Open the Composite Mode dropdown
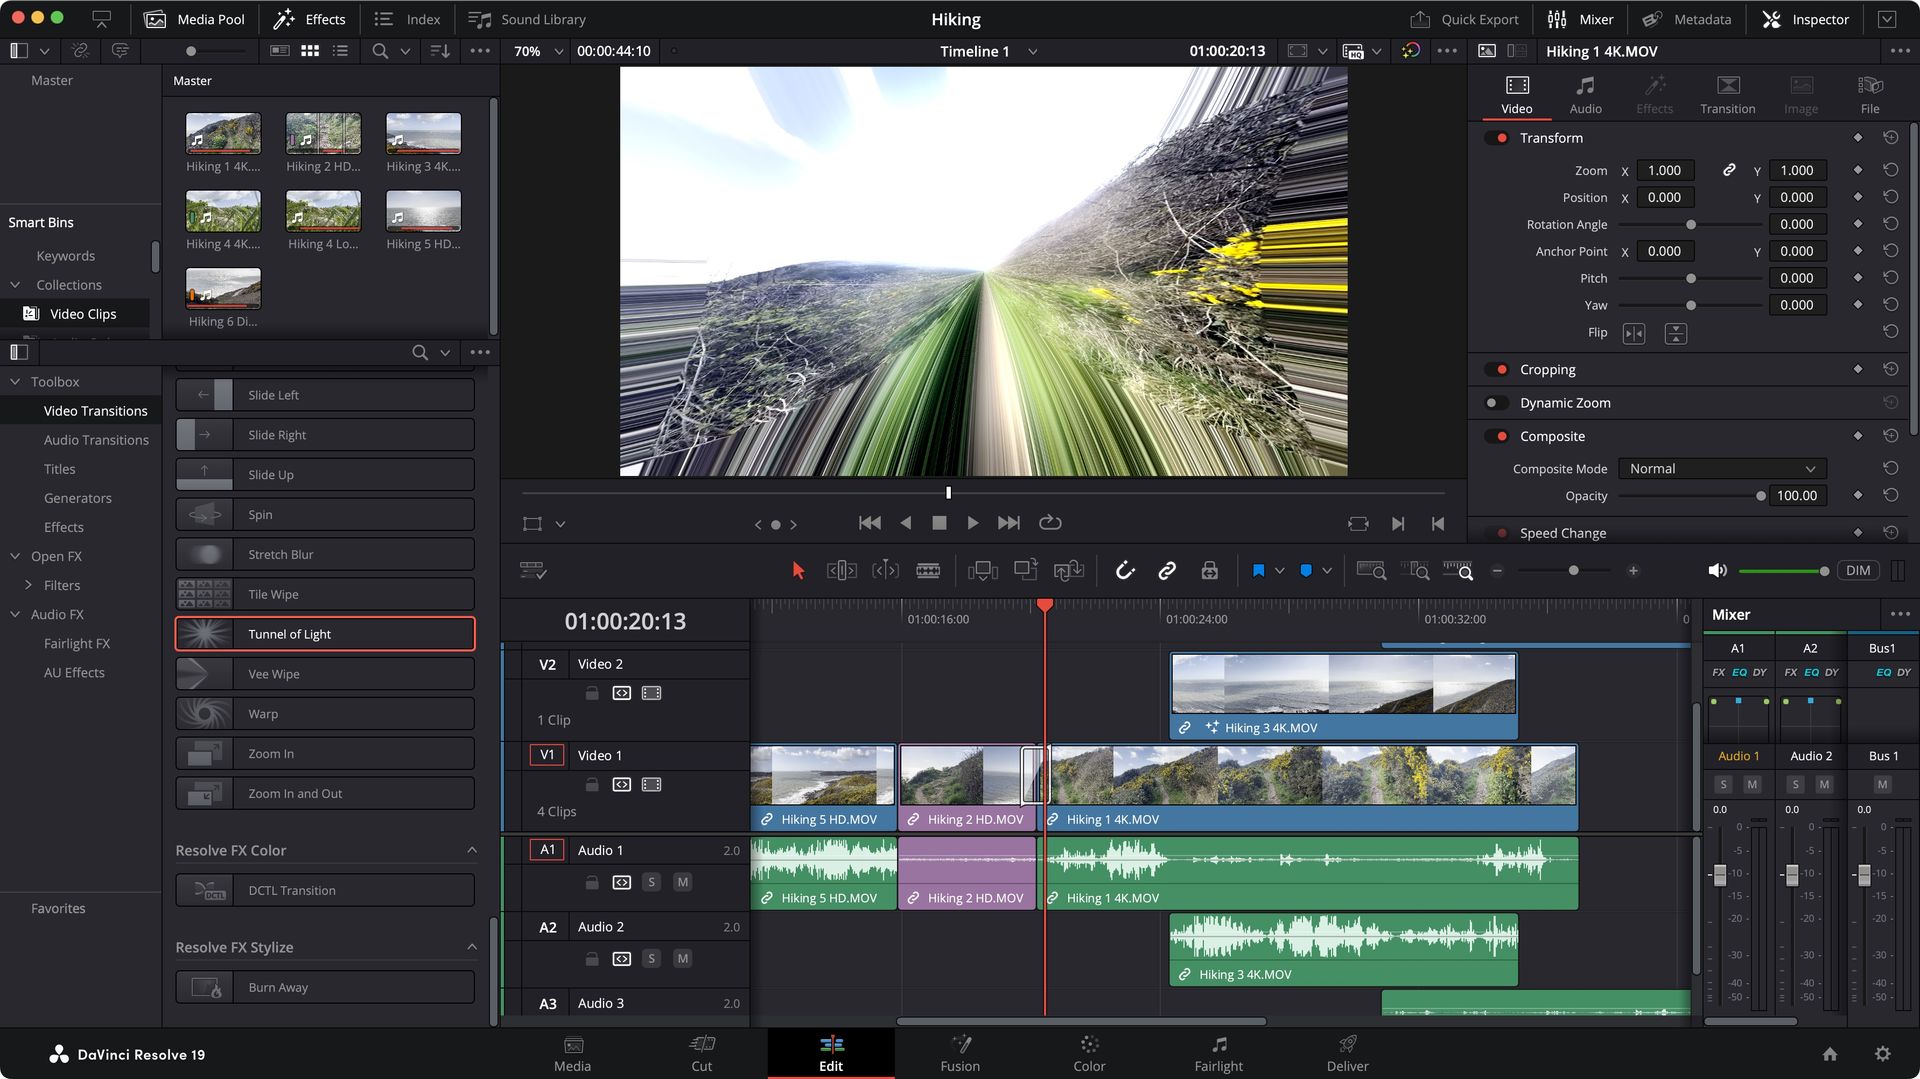The height and width of the screenshot is (1079, 1920). 1721,468
